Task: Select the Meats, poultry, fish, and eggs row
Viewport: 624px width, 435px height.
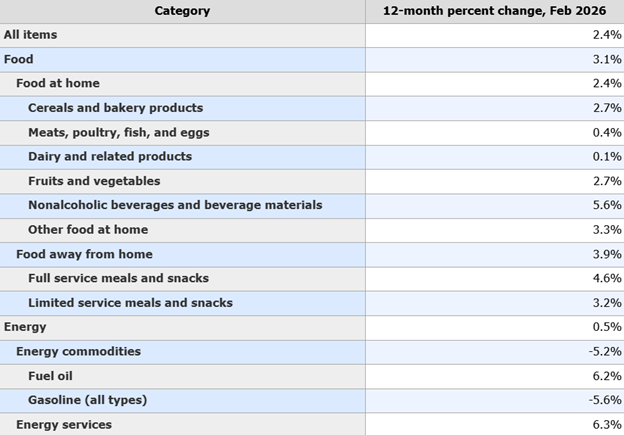Action: click(312, 133)
